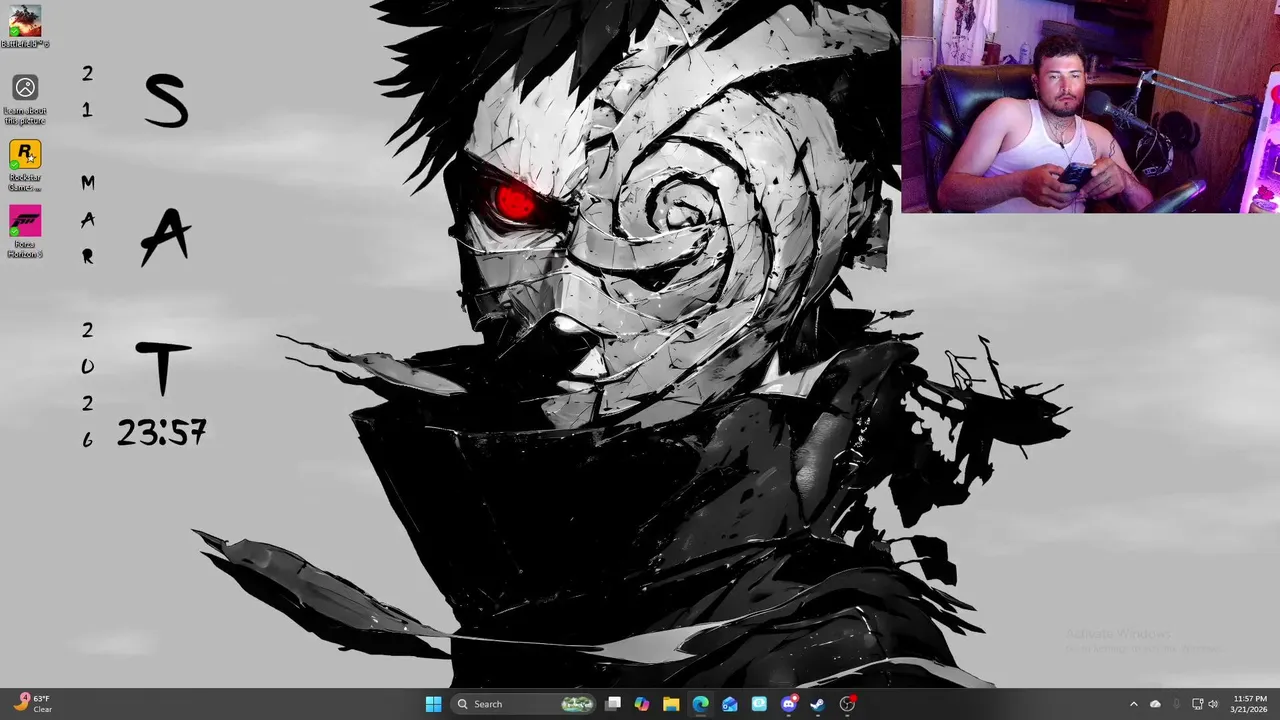Open the Windows Start menu
The image size is (1280, 720).
click(x=433, y=704)
